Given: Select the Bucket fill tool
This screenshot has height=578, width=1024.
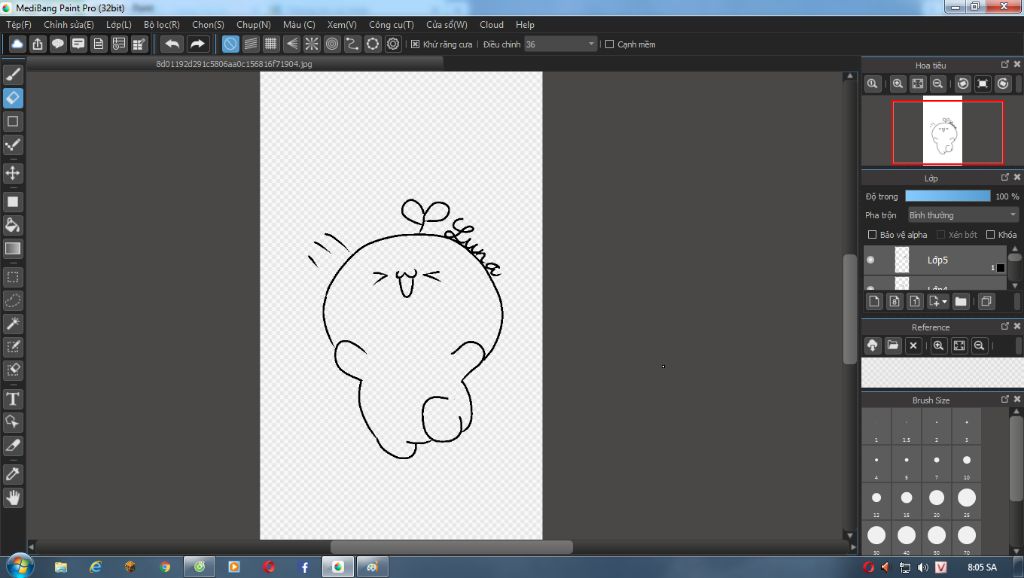Looking at the screenshot, I should [x=12, y=225].
